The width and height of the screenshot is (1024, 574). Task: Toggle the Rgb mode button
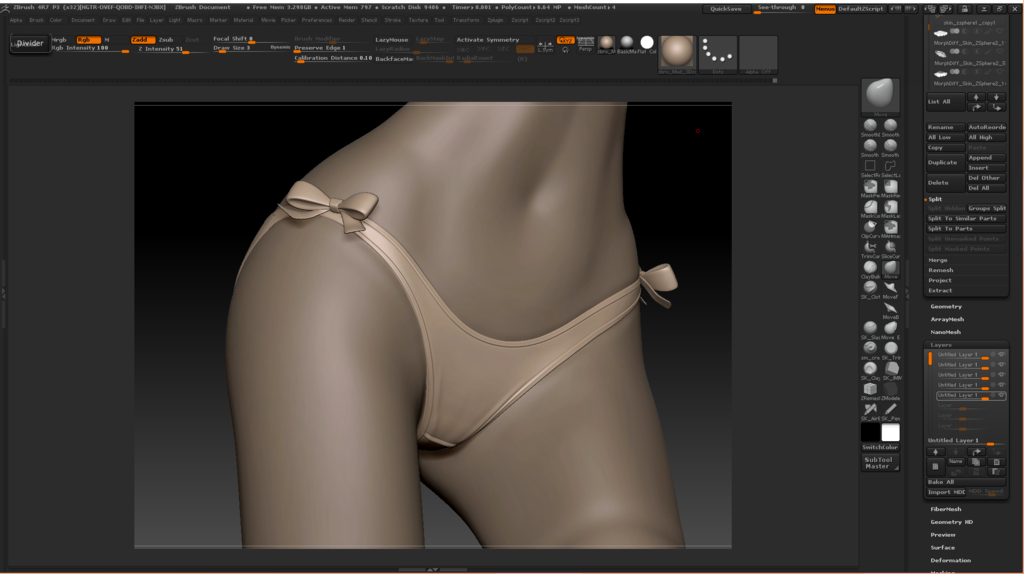(88, 40)
